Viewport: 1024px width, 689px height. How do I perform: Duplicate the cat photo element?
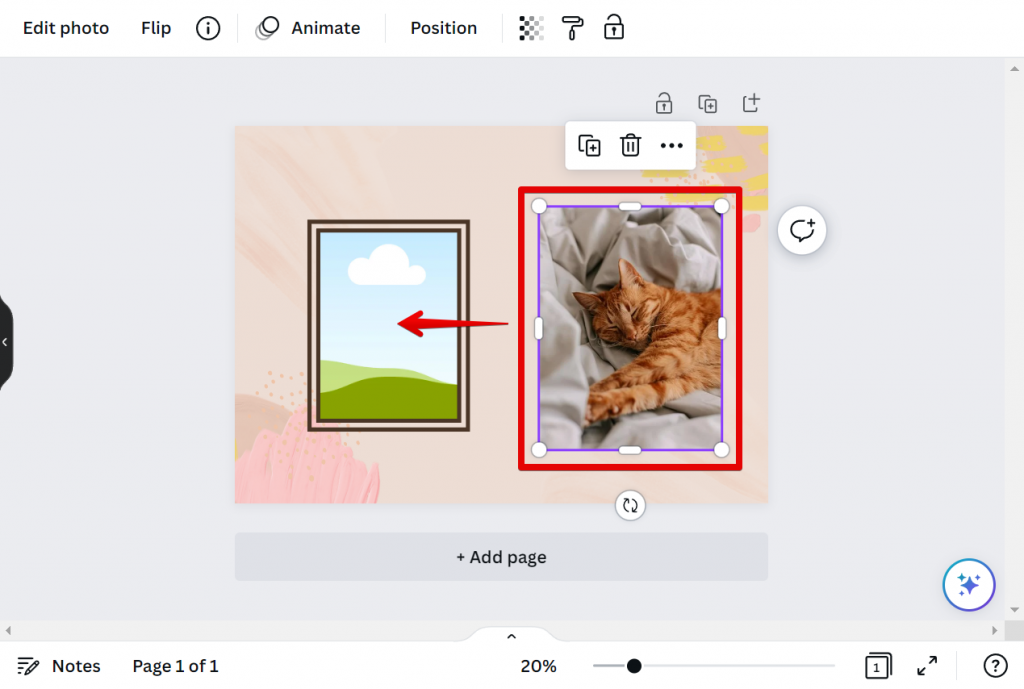coord(589,145)
